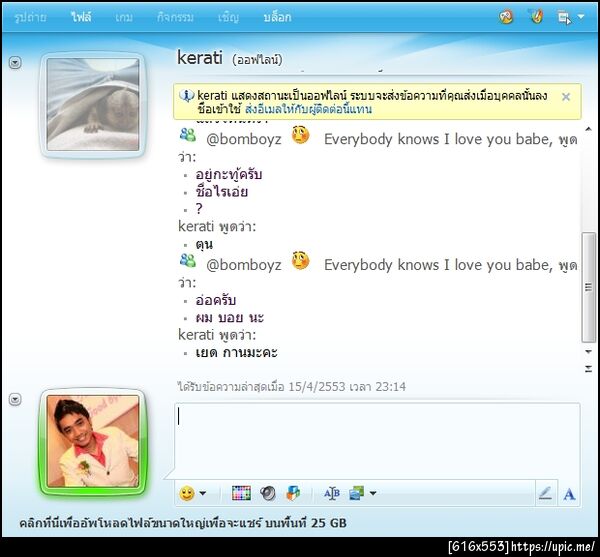Click the info icon in yellow notification

[187, 95]
